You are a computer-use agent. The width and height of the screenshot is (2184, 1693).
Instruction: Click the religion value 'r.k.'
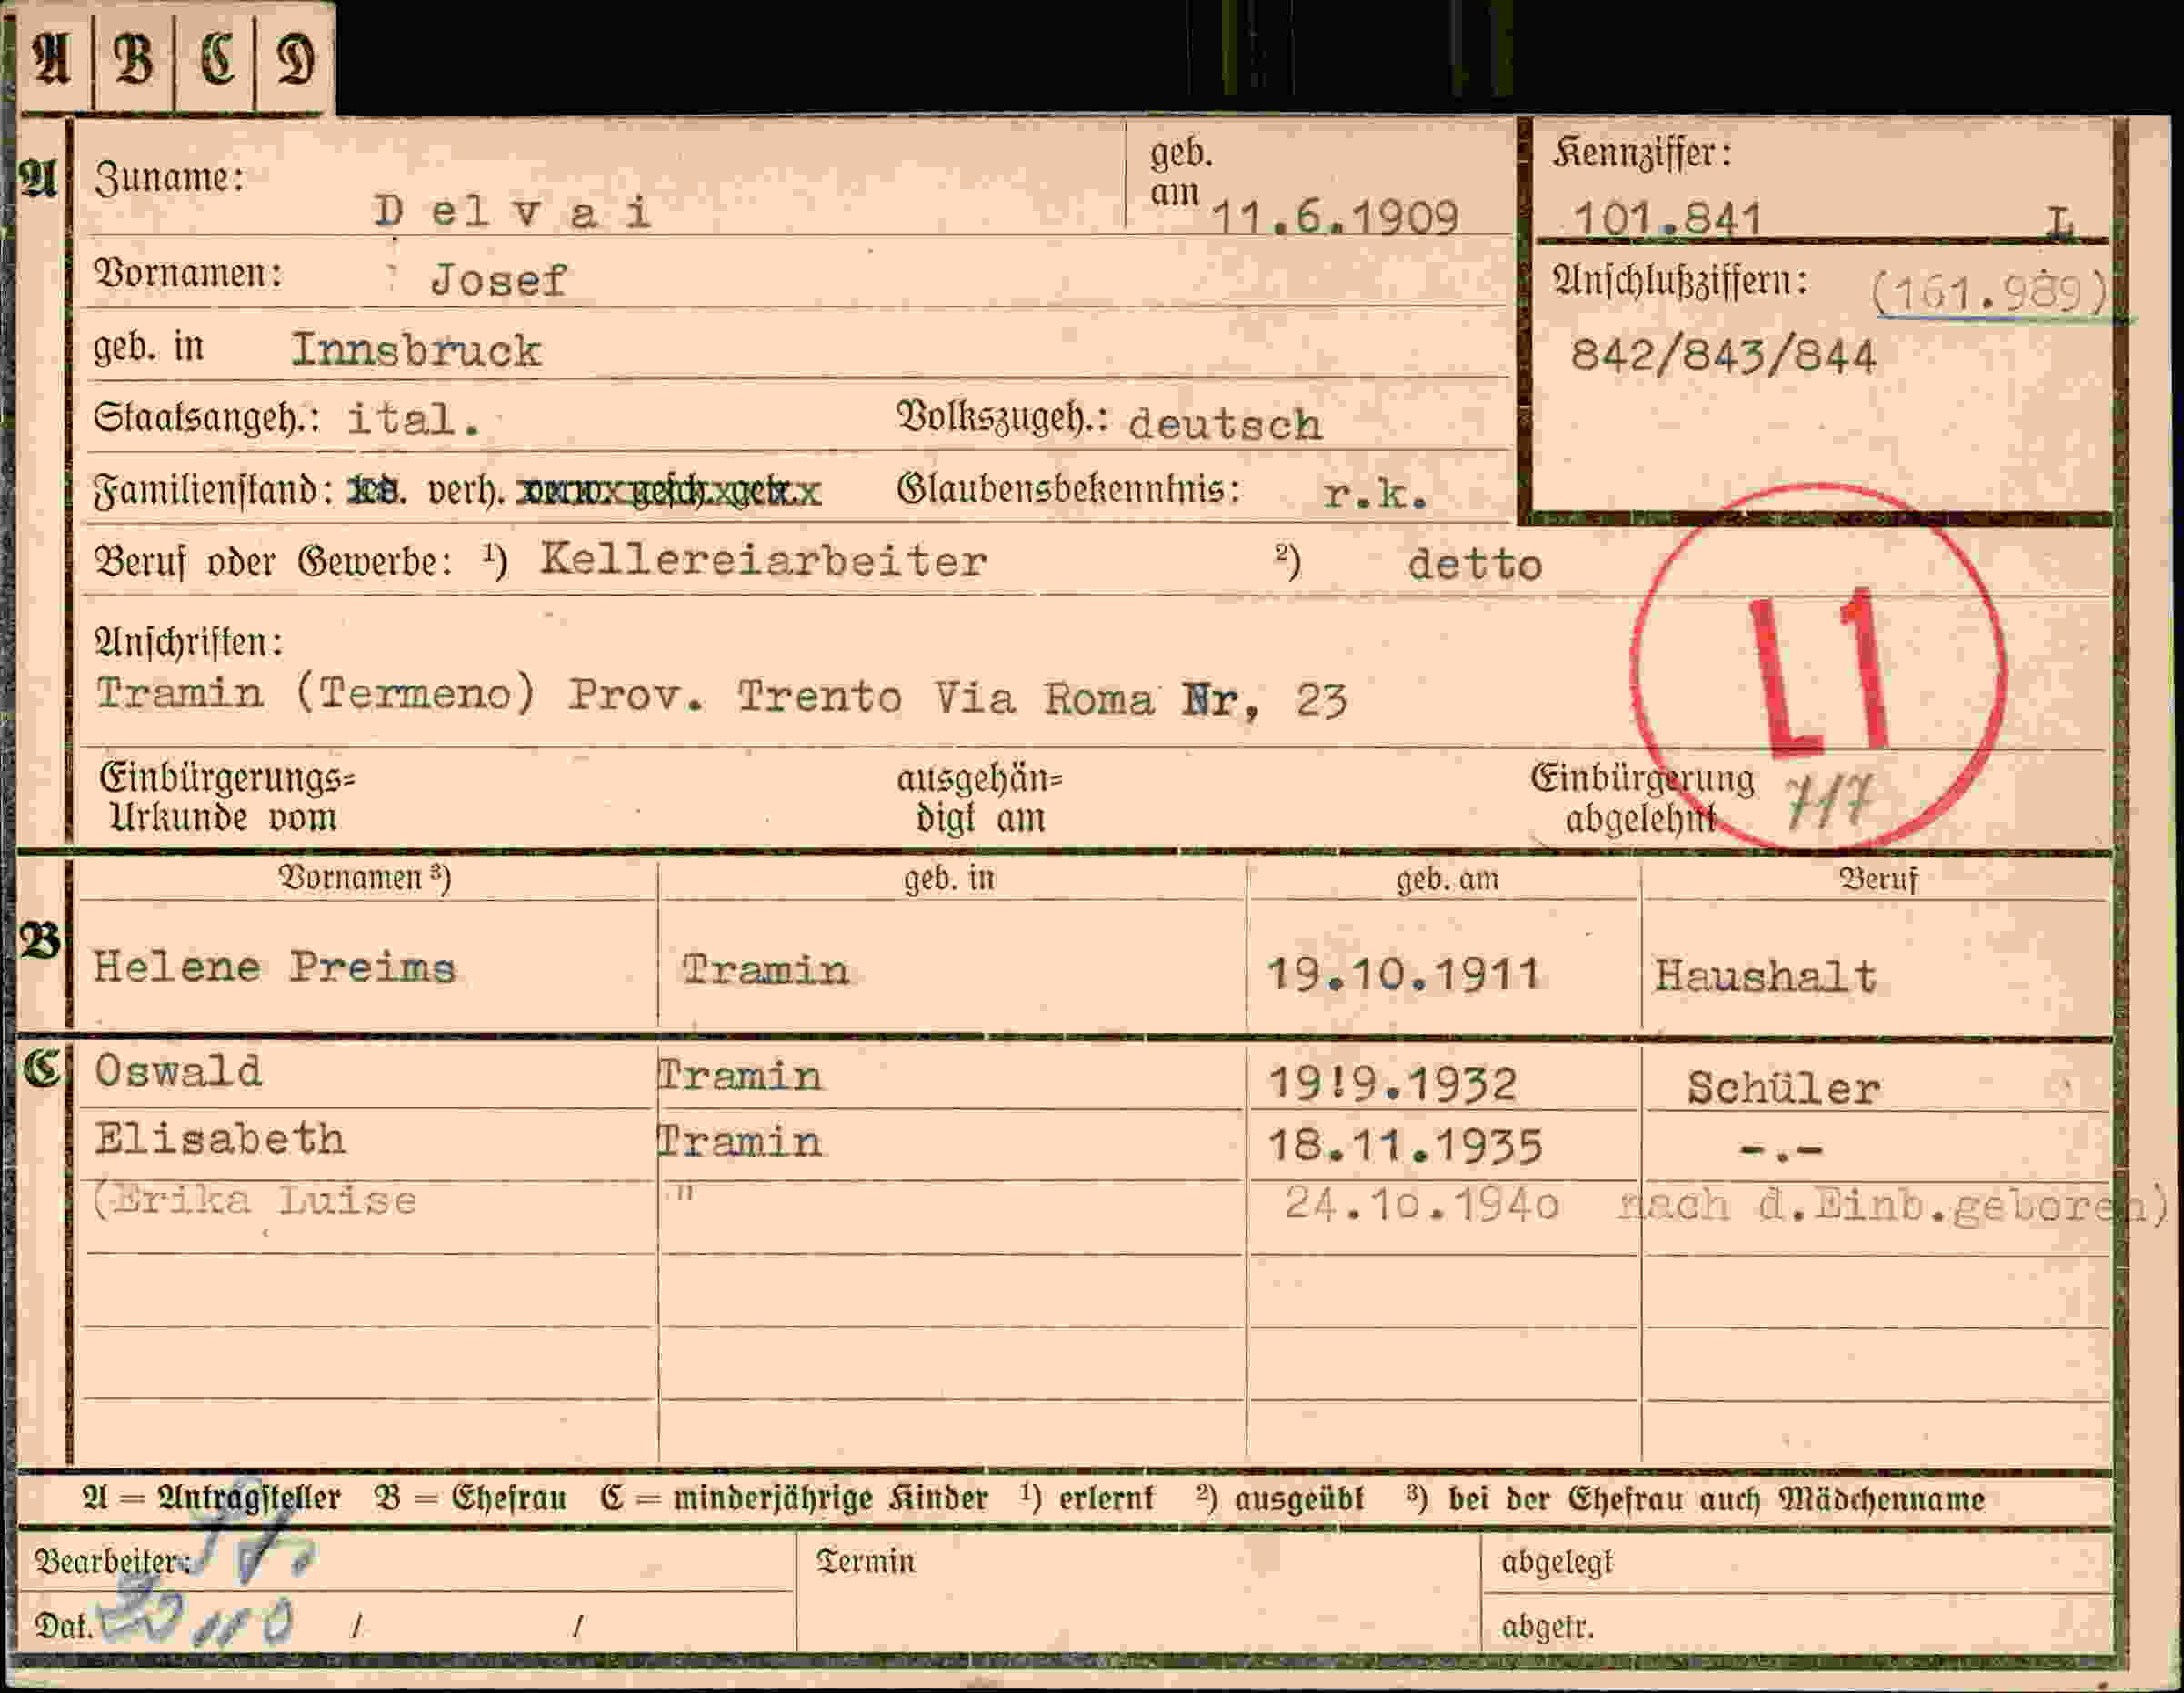coord(1376,493)
